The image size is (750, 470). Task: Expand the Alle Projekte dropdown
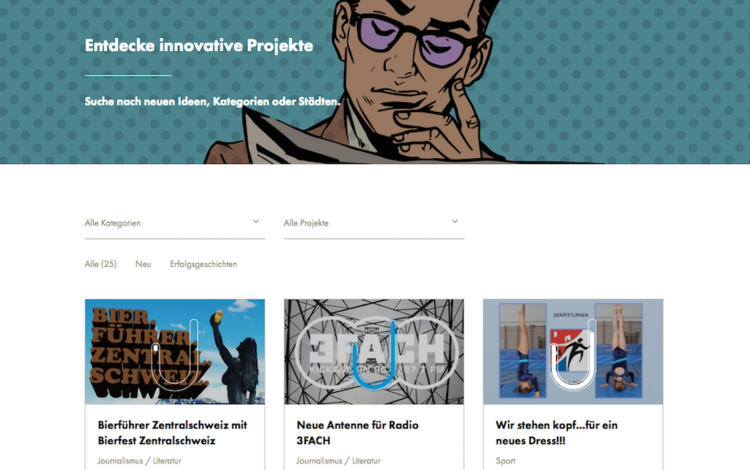[x=374, y=223]
